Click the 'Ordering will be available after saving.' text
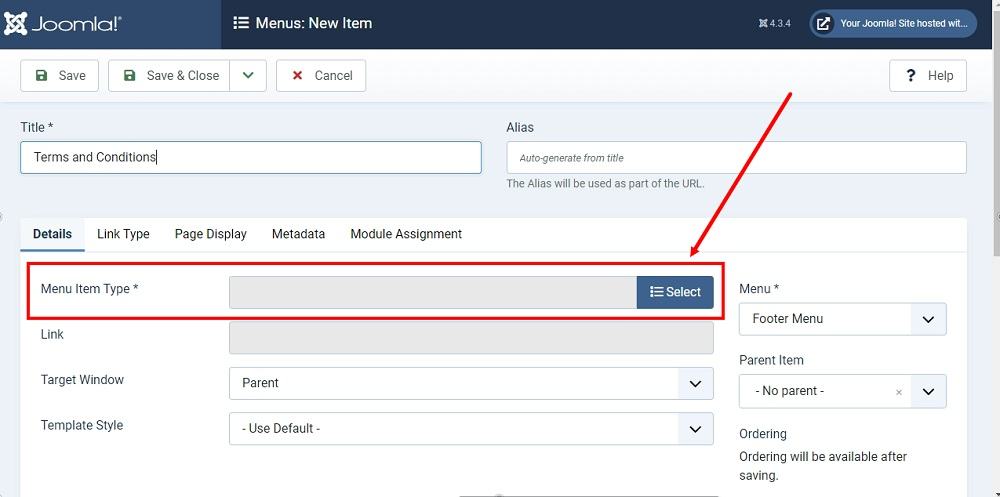Viewport: 1000px width, 497px height. (x=823, y=466)
